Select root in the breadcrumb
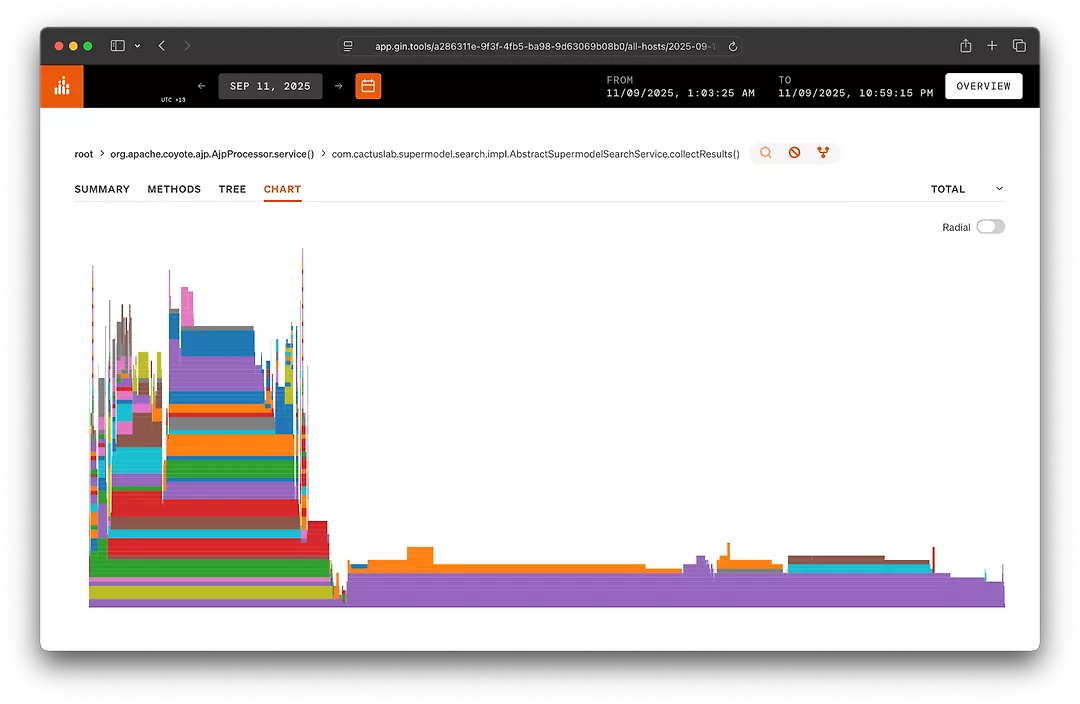This screenshot has height=704, width=1080. click(x=84, y=153)
